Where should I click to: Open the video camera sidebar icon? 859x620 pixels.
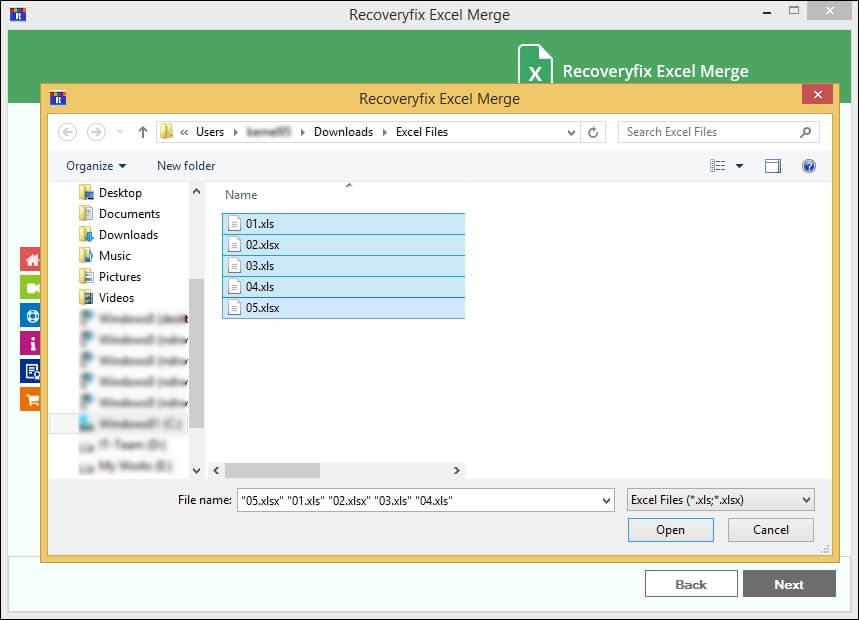(x=31, y=288)
